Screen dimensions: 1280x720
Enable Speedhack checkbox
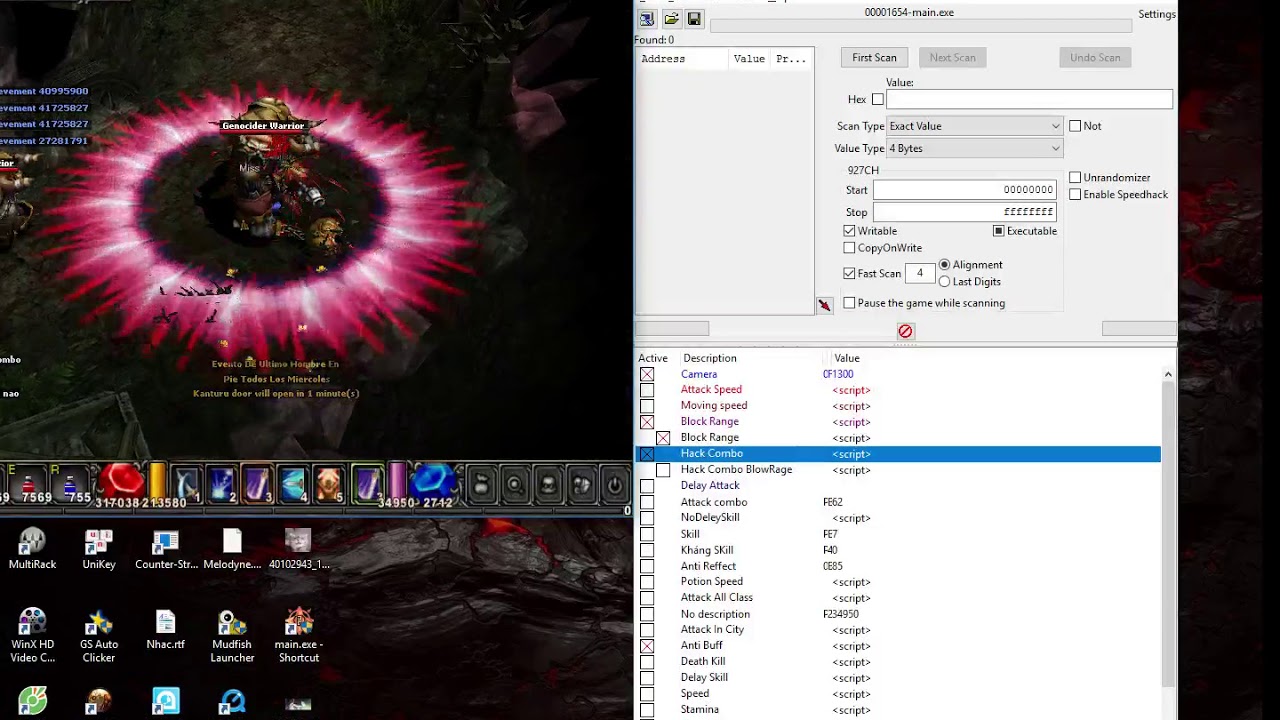[x=1075, y=194]
